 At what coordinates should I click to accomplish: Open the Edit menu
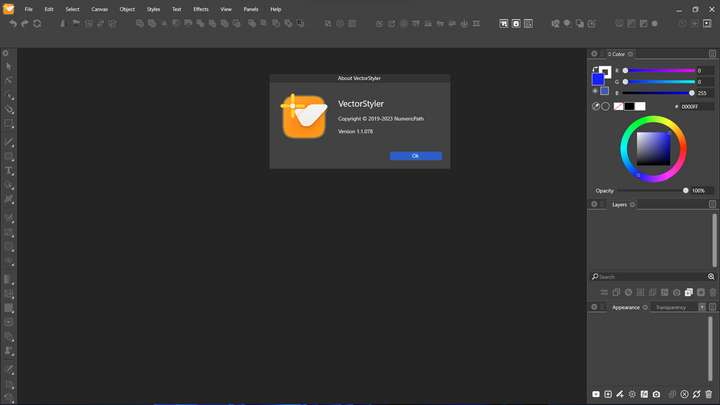49,9
